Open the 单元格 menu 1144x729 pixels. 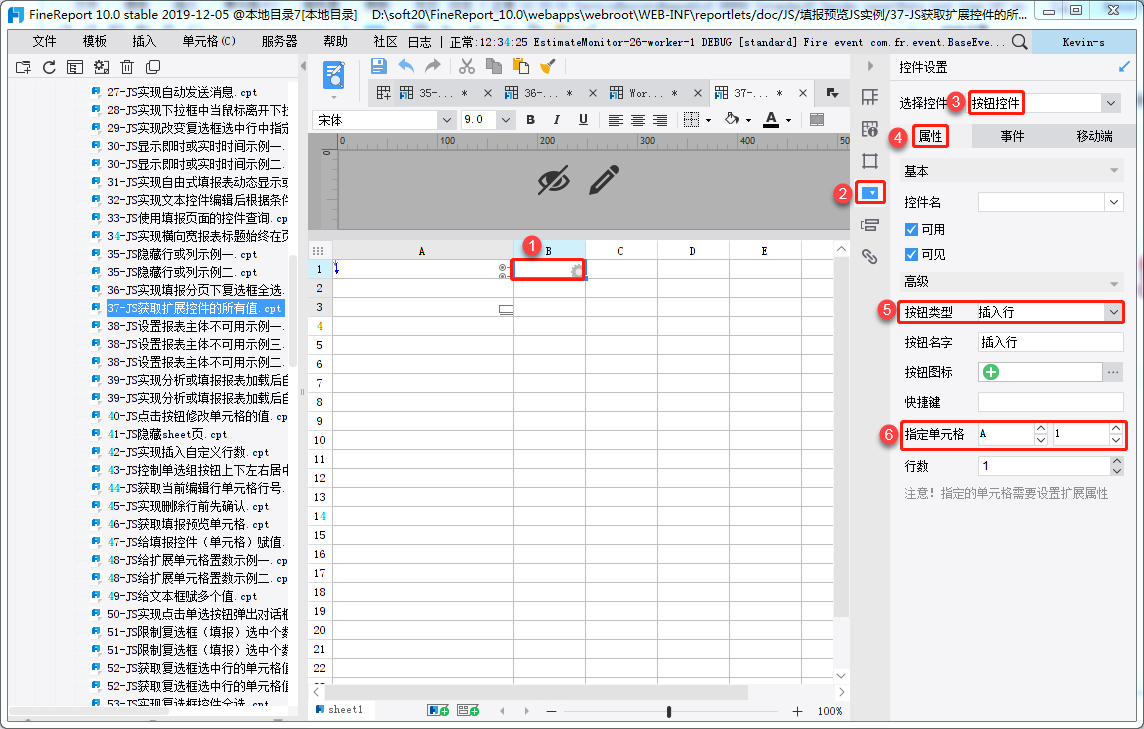click(209, 42)
